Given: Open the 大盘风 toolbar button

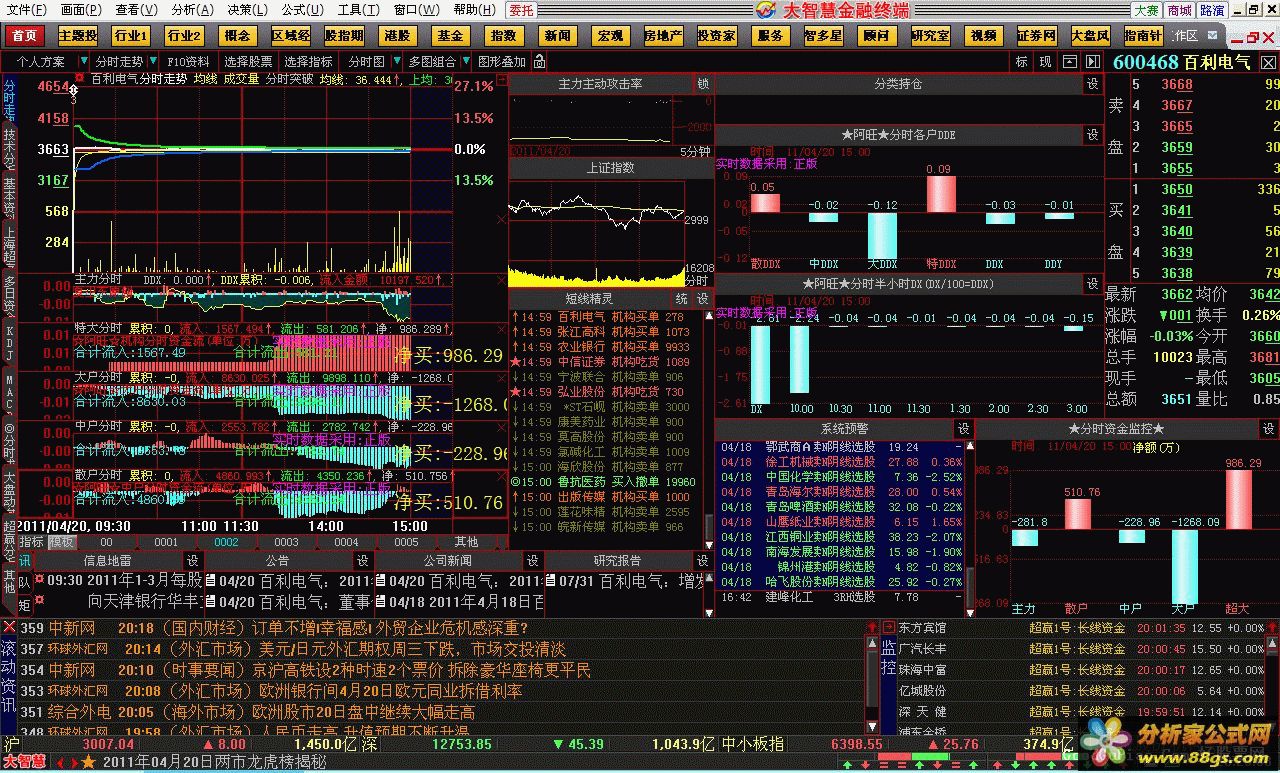Looking at the screenshot, I should point(1090,36).
